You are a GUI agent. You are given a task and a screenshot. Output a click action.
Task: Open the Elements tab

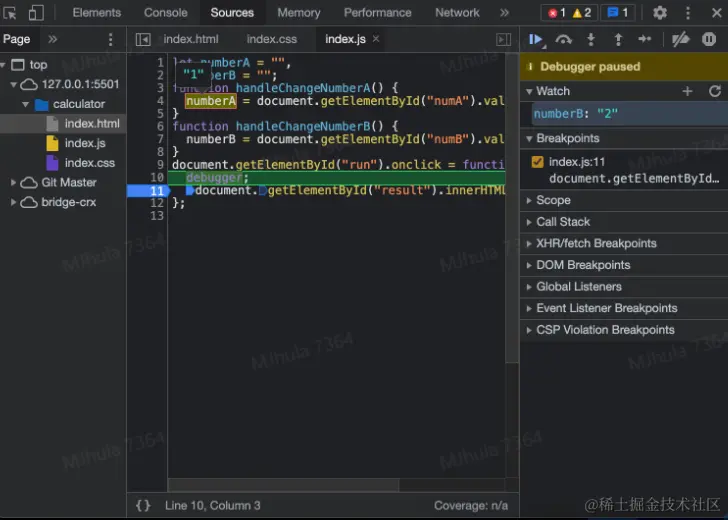click(x=97, y=13)
